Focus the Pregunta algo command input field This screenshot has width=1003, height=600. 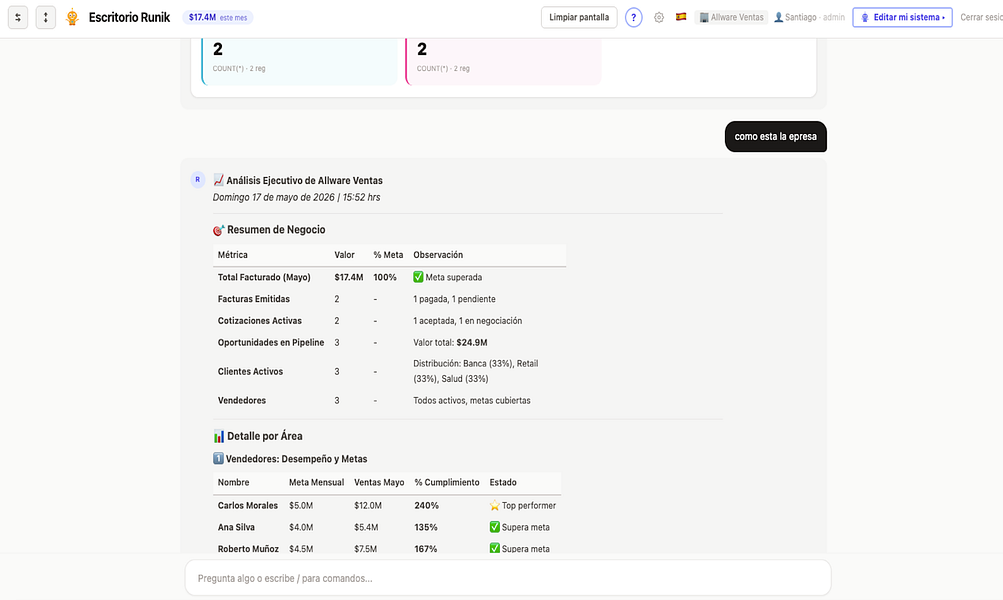coord(508,578)
